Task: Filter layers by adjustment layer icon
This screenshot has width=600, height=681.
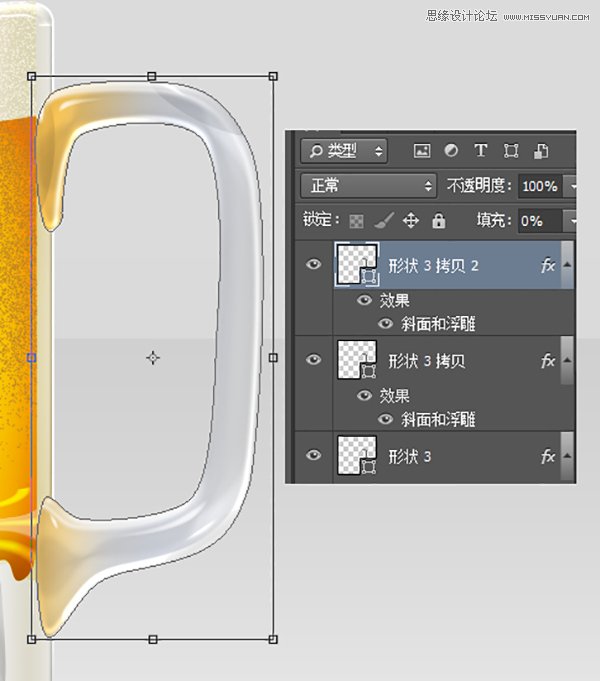Action: (451, 151)
